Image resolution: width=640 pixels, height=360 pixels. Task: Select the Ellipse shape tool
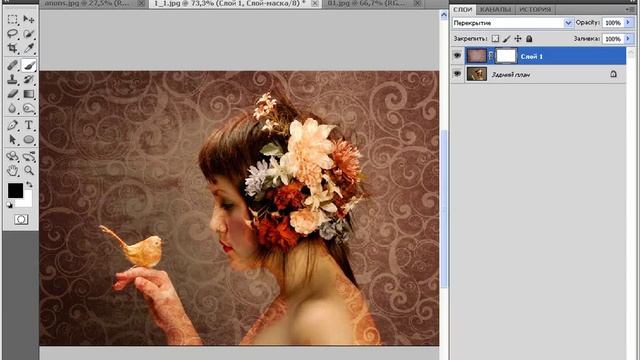[29, 140]
